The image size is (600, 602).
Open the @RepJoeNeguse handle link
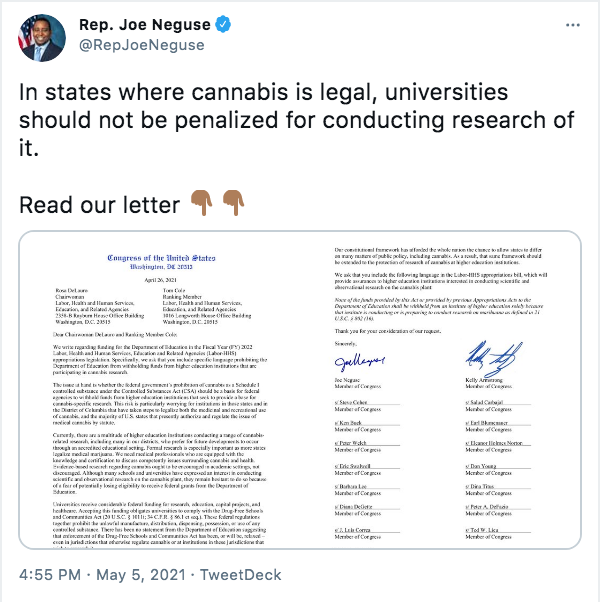[142, 45]
